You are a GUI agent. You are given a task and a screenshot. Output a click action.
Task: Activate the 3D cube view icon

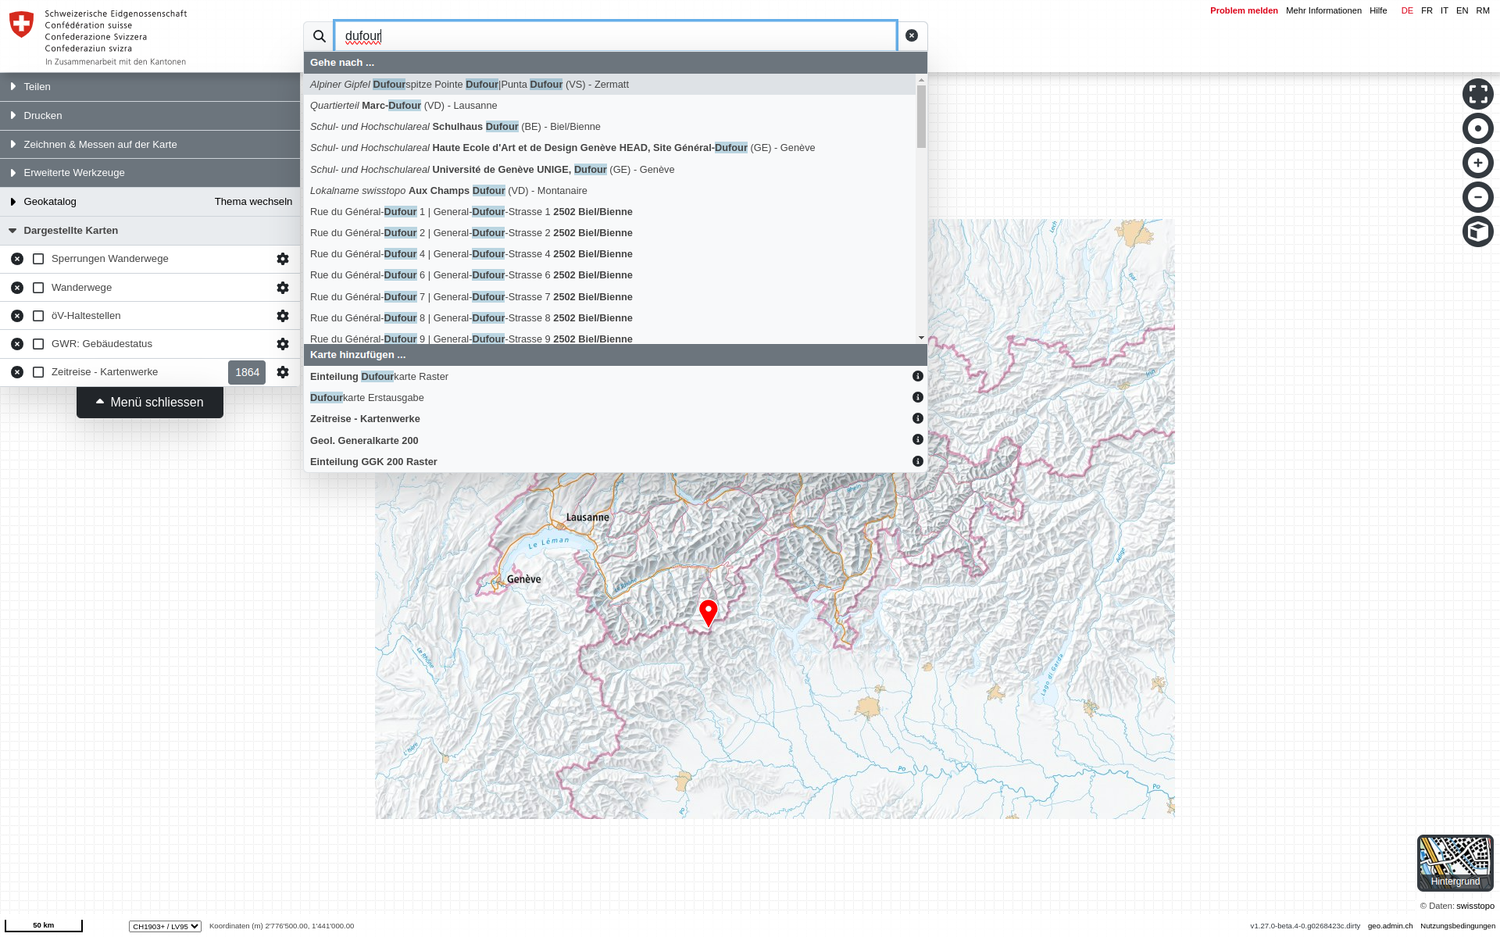(1477, 232)
